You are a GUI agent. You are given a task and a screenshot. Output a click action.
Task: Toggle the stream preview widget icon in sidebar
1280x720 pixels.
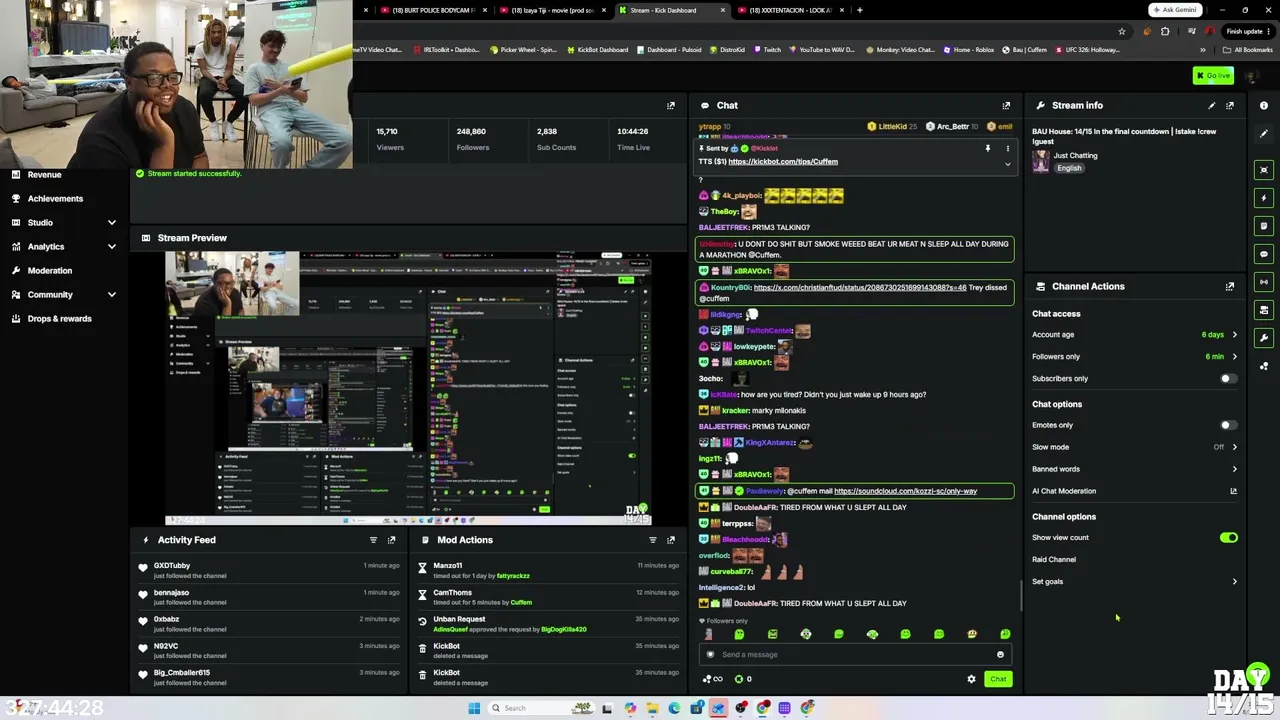[x=1264, y=170]
